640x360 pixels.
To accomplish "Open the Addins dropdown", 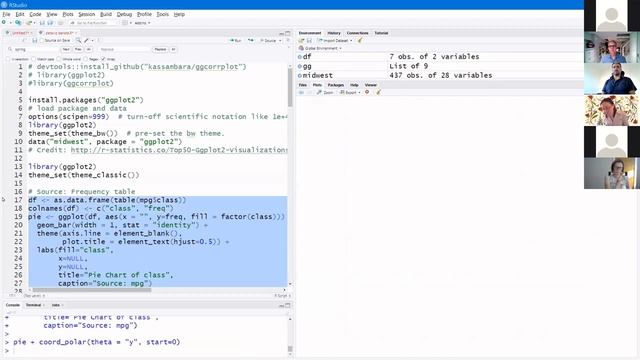I will click(x=142, y=23).
